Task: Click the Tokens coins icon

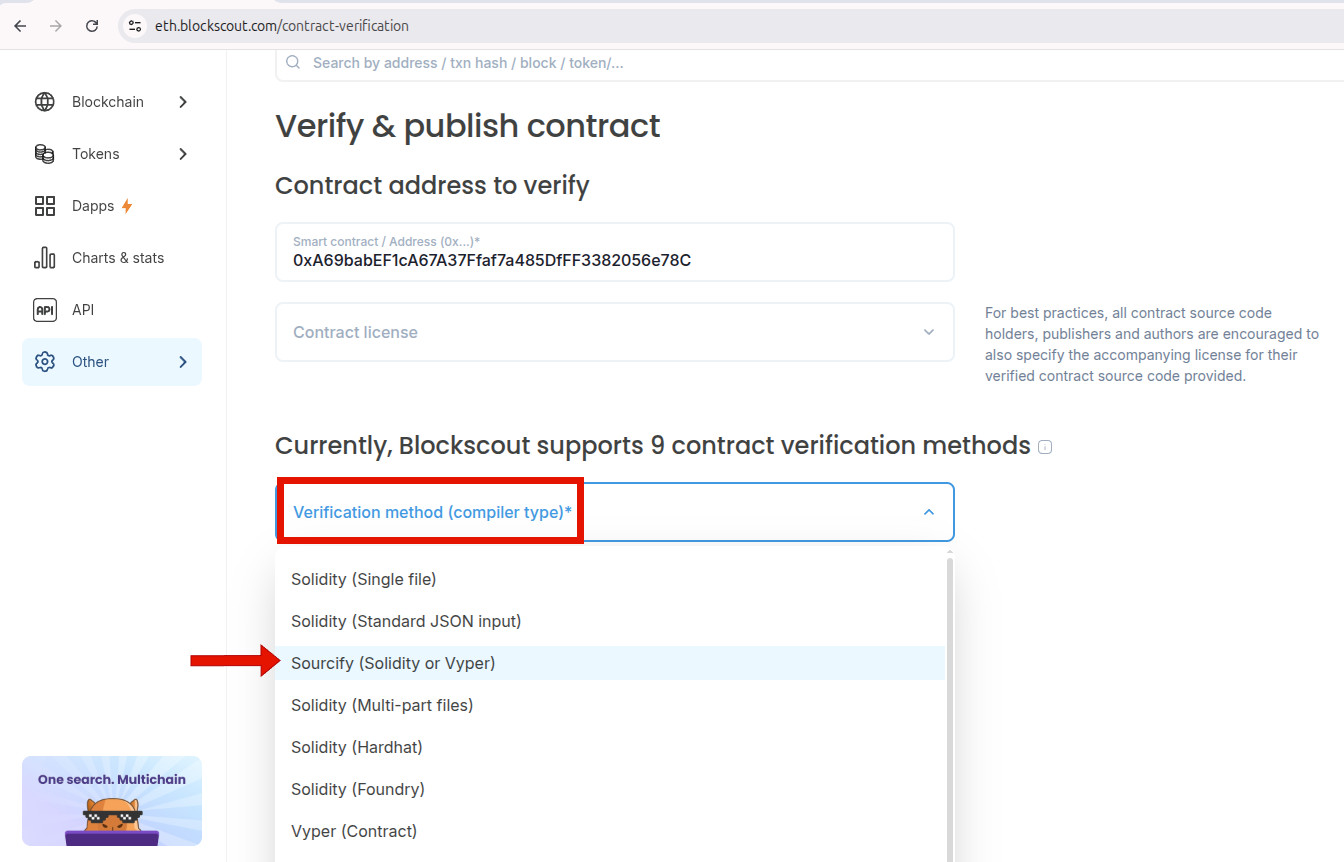Action: click(x=44, y=154)
